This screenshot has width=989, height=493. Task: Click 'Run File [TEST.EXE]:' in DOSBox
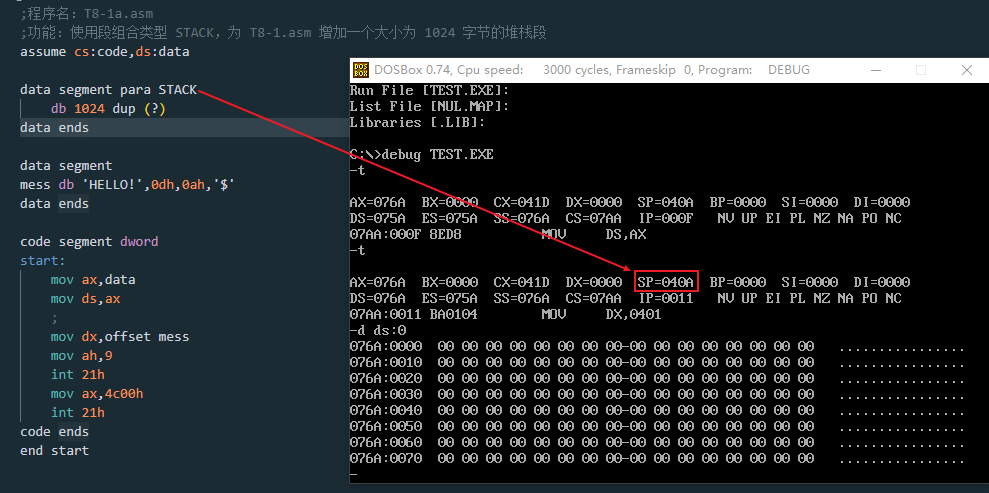coord(429,90)
